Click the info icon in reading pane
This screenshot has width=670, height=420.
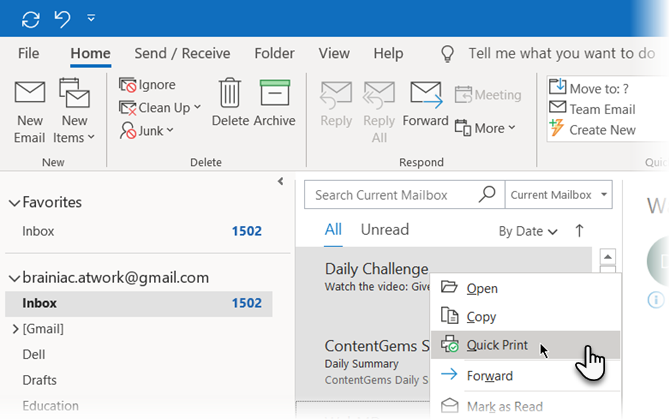[656, 300]
